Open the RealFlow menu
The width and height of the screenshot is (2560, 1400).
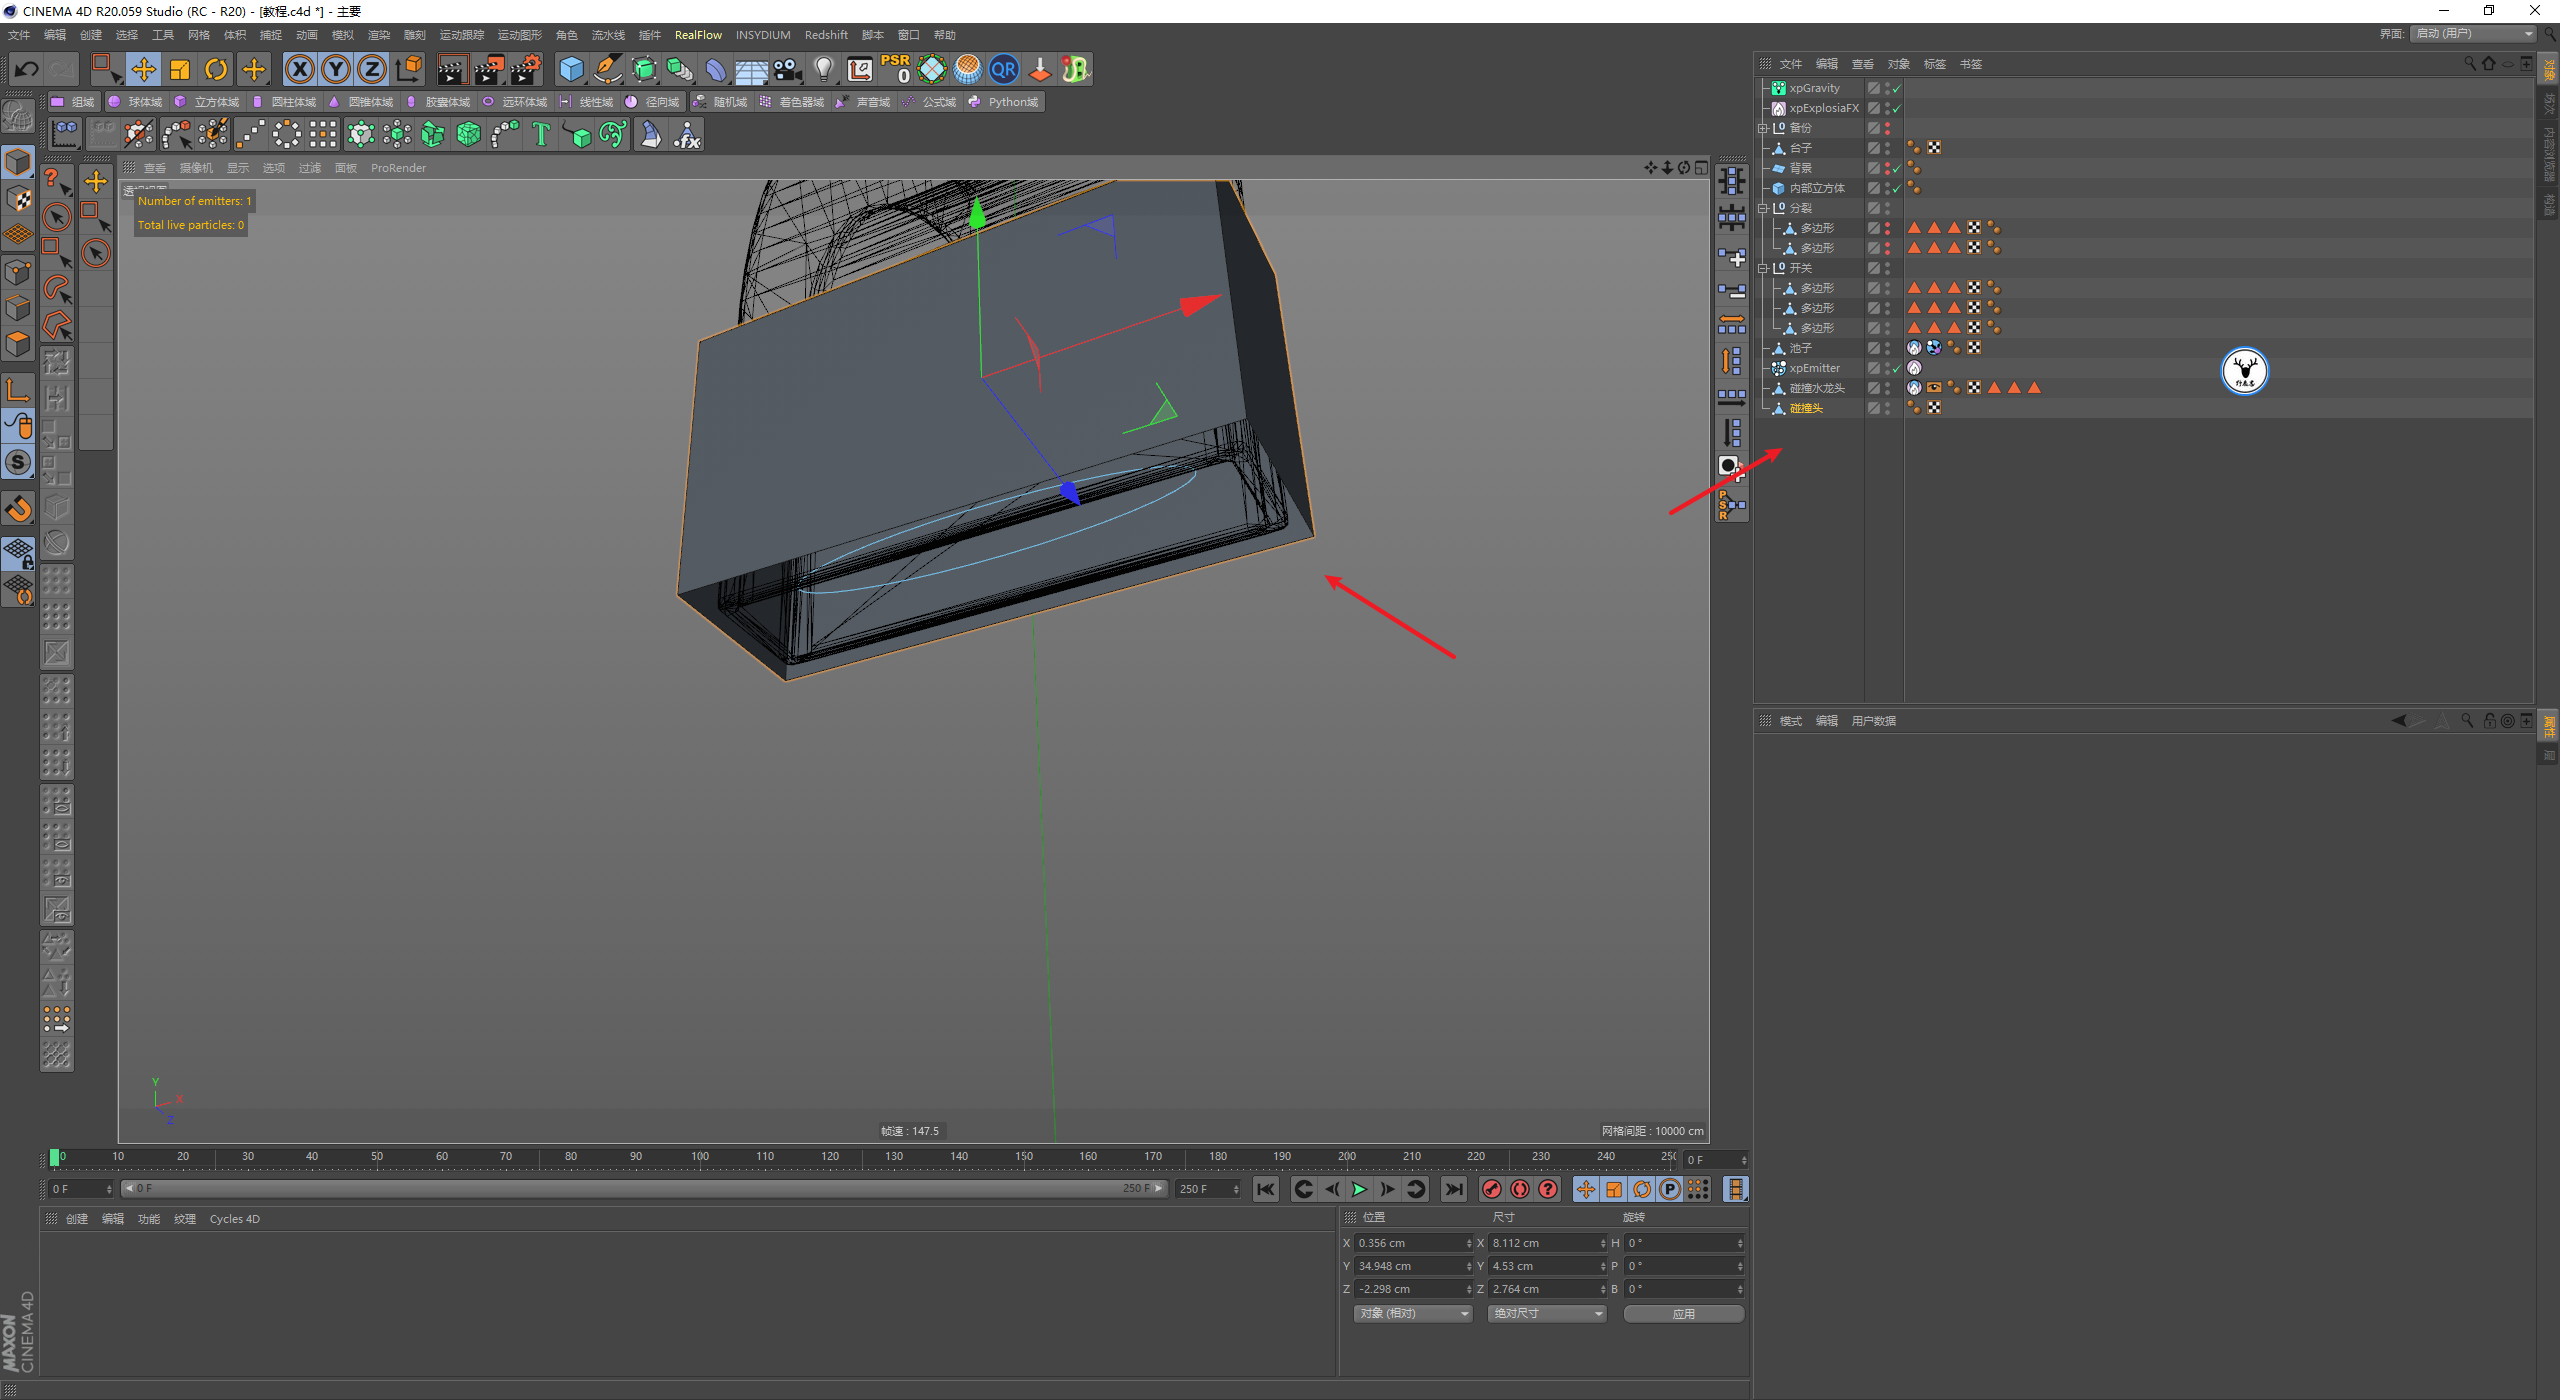tap(698, 35)
